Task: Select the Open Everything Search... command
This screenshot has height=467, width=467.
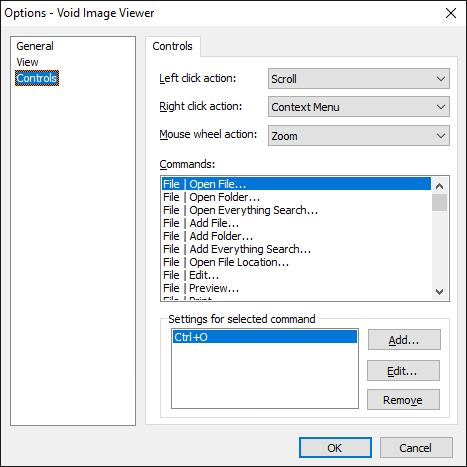Action: coord(296,210)
